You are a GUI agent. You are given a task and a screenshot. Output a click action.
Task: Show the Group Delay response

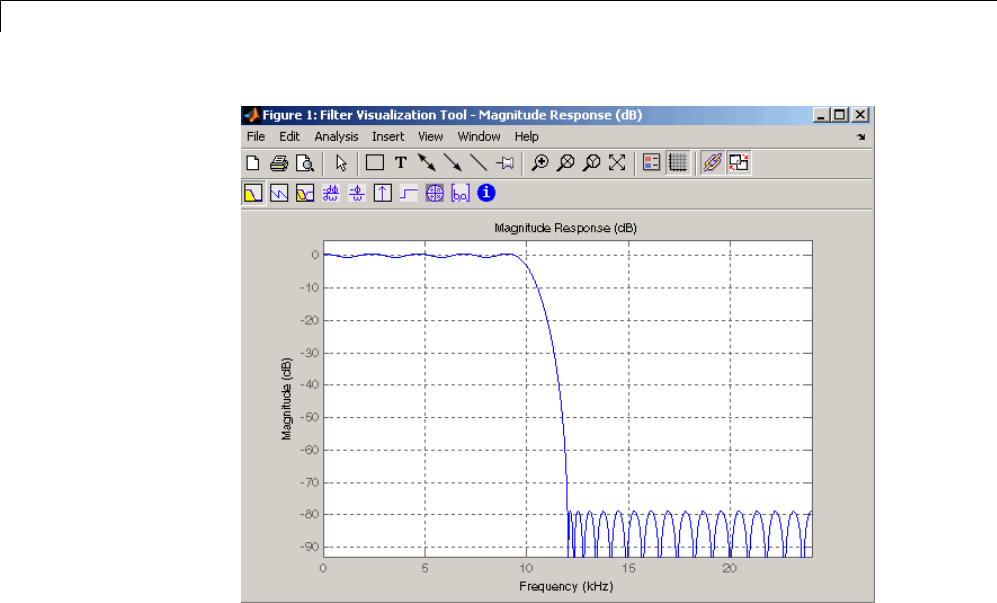(x=331, y=193)
